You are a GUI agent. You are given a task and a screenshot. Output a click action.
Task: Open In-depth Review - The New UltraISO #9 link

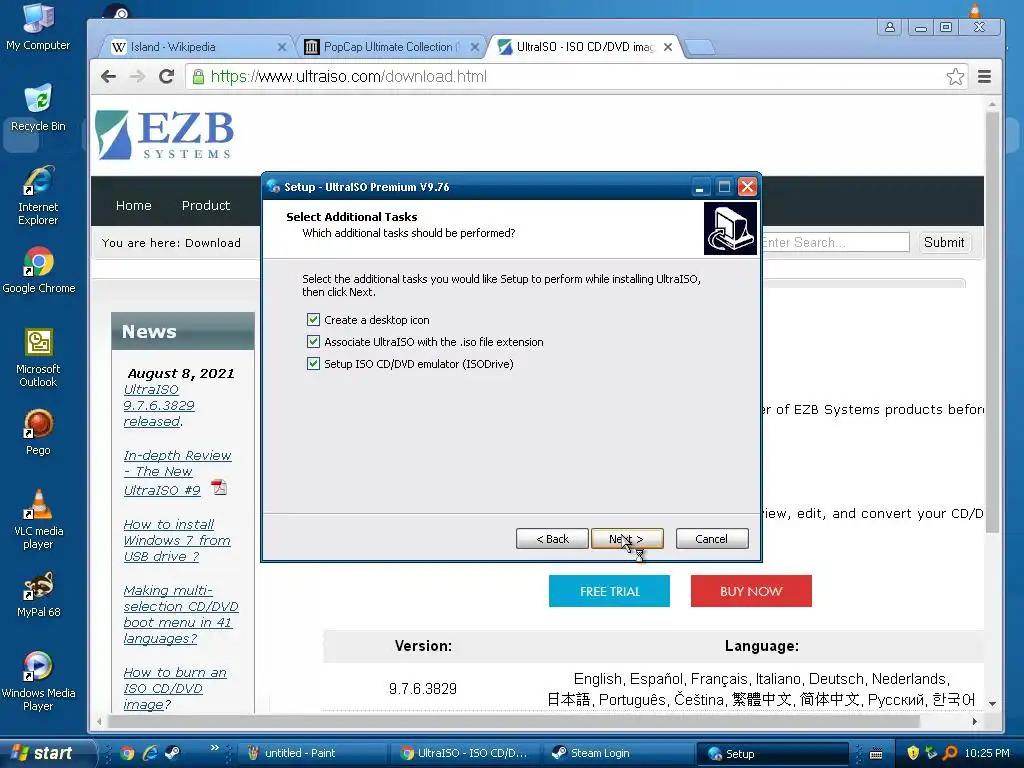pos(177,472)
